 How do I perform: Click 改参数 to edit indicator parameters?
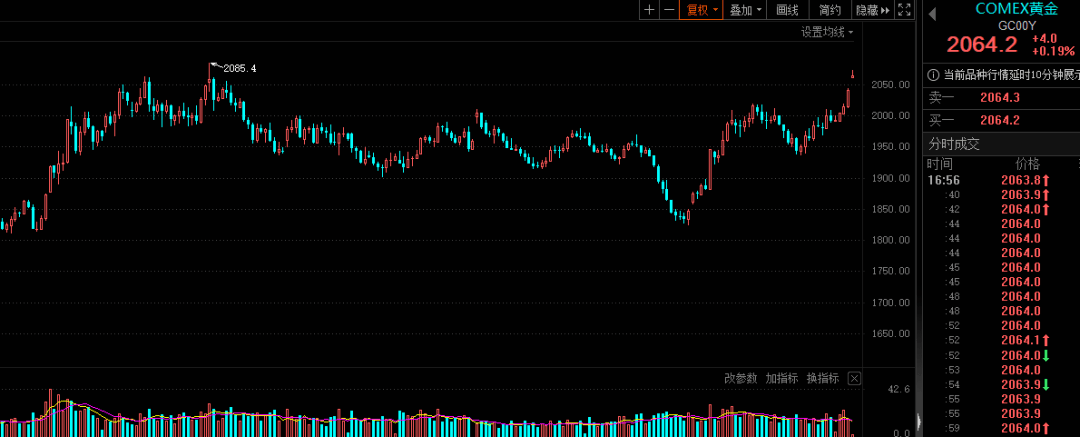pyautogui.click(x=740, y=378)
